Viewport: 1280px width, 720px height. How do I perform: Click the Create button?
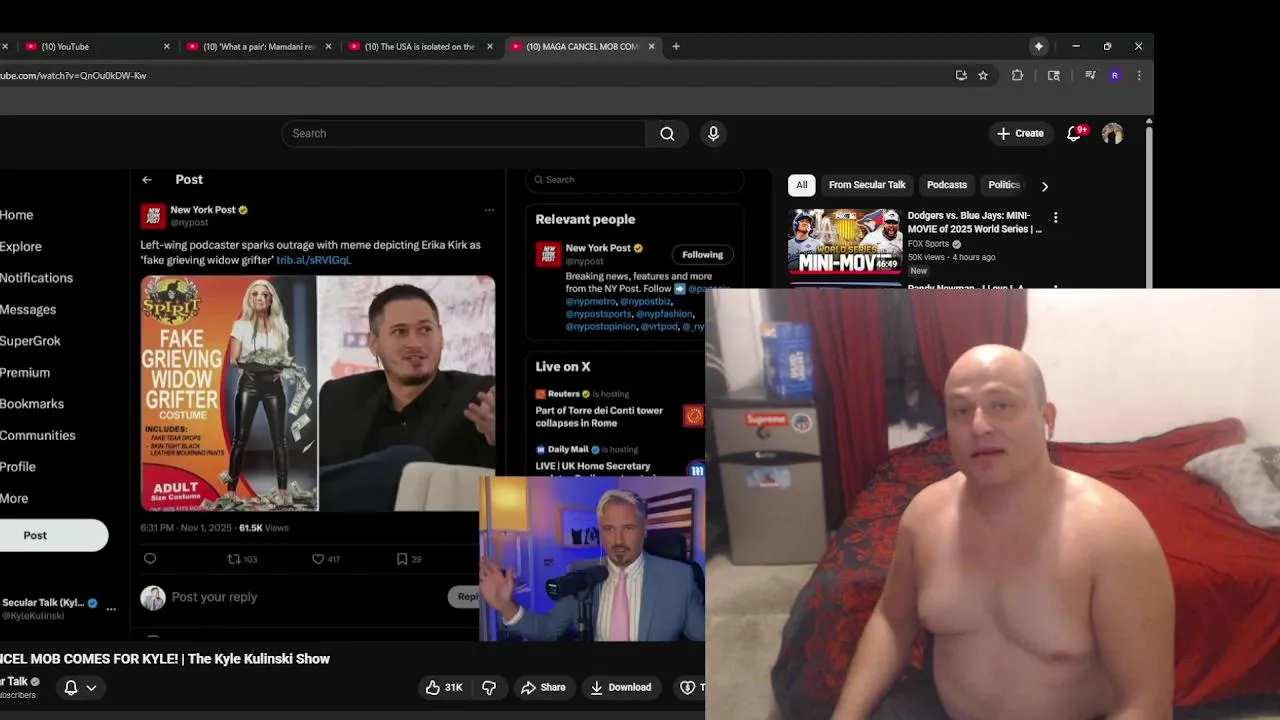[1020, 133]
